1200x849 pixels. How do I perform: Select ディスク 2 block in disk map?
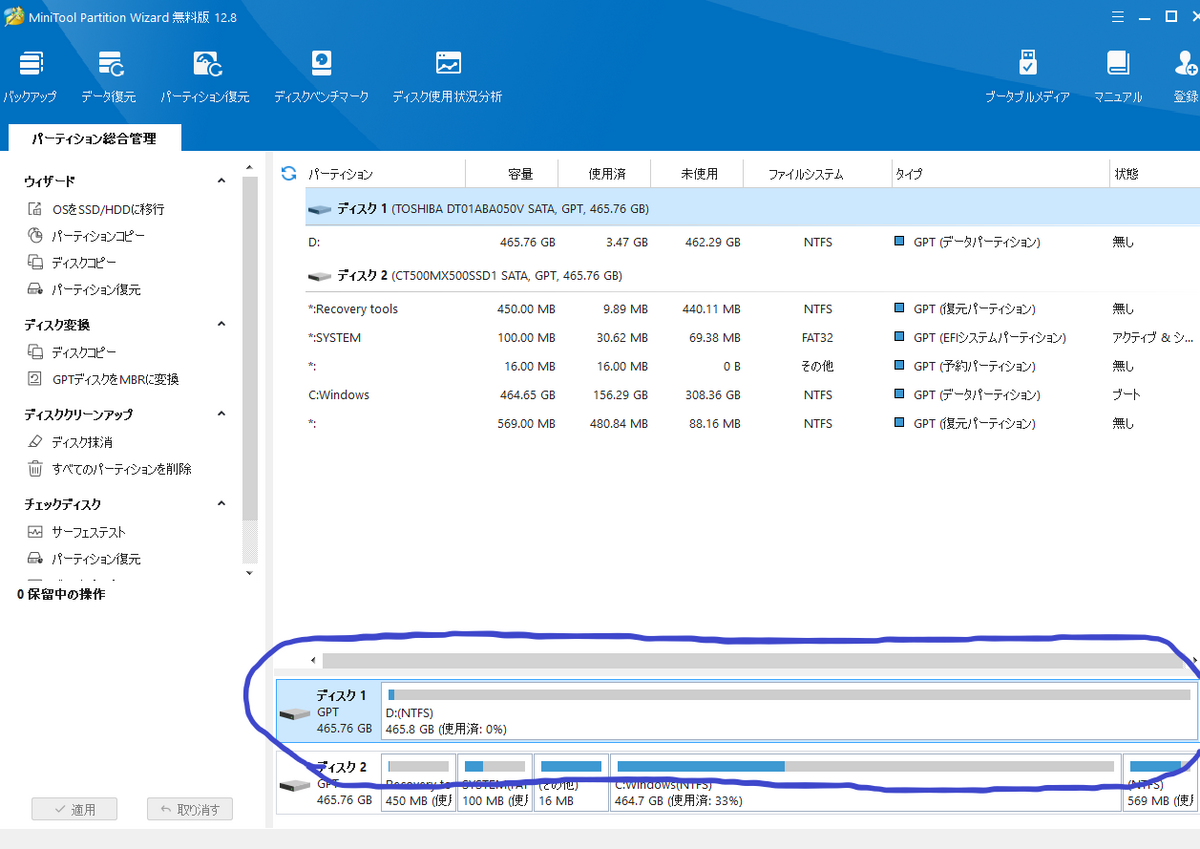pyautogui.click(x=328, y=784)
